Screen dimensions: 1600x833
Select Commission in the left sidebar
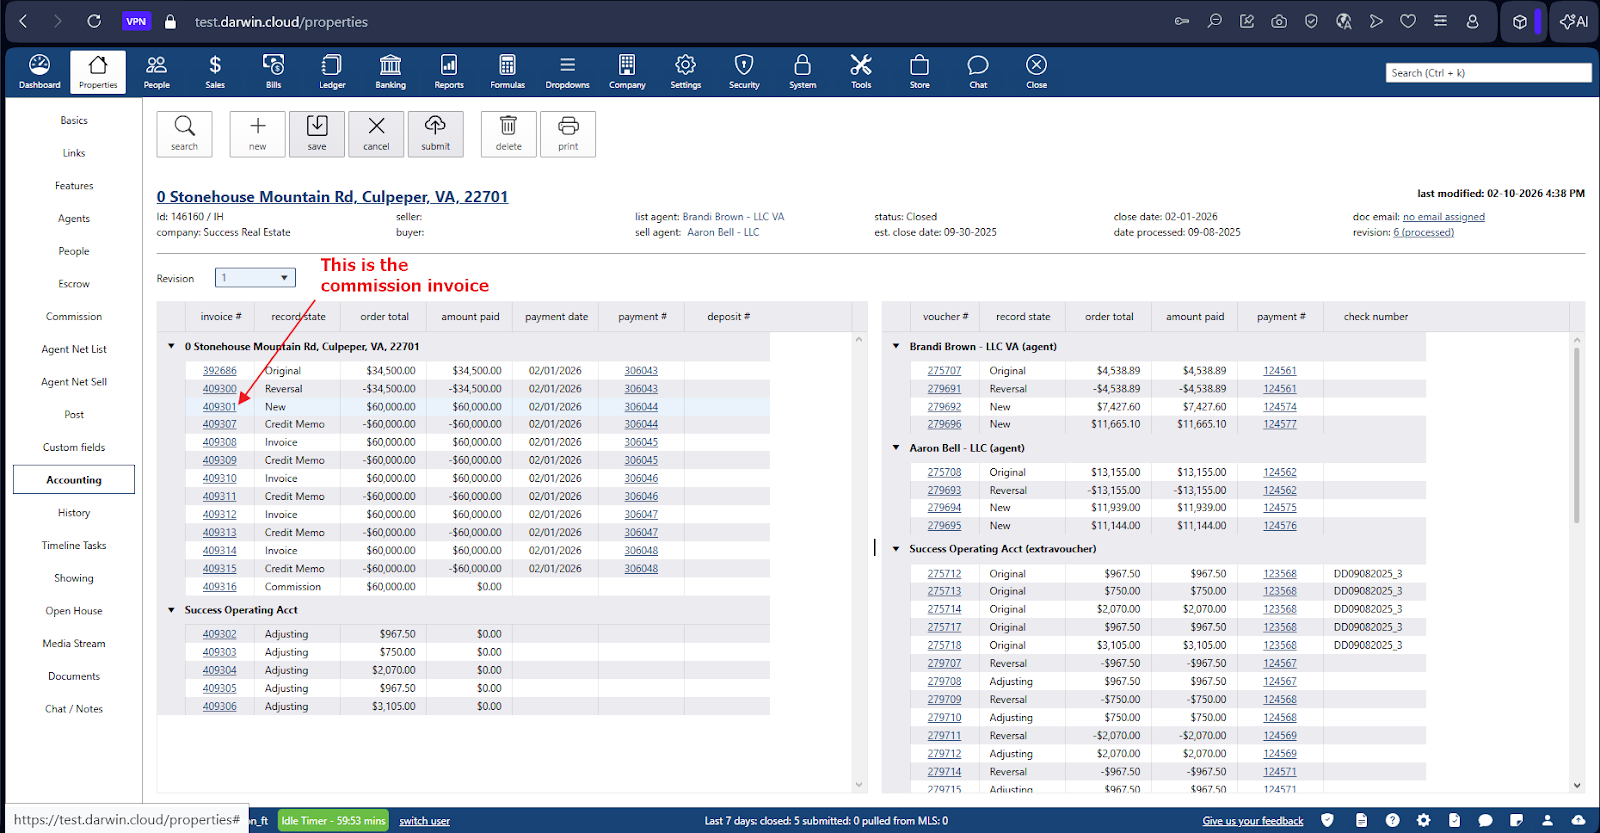[74, 317]
